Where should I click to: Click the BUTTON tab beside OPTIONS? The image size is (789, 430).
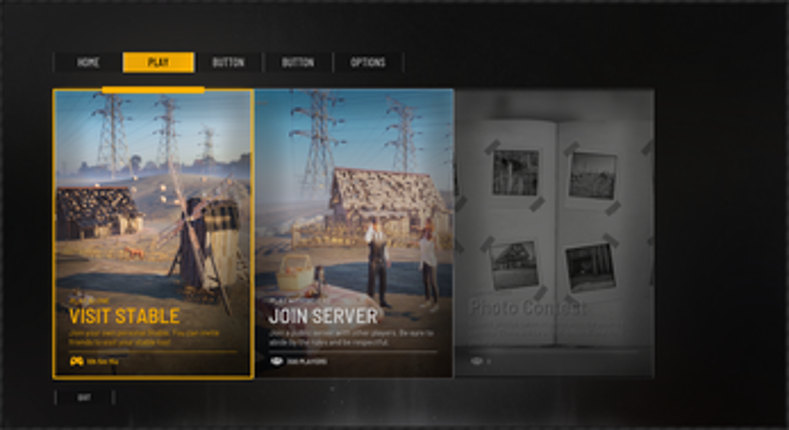(298, 62)
